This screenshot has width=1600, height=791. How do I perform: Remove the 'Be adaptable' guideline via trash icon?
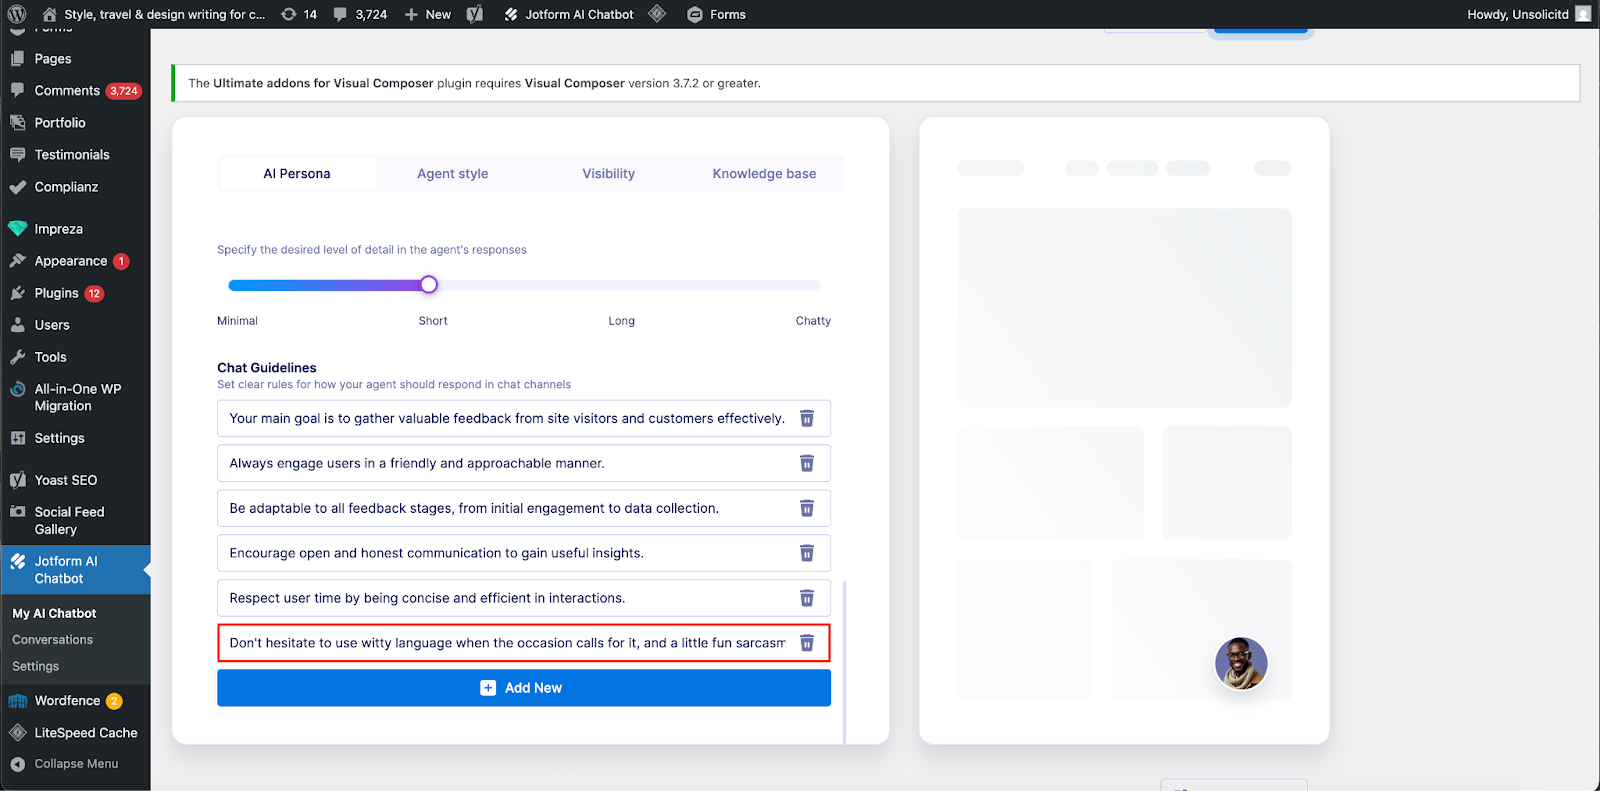coord(806,509)
